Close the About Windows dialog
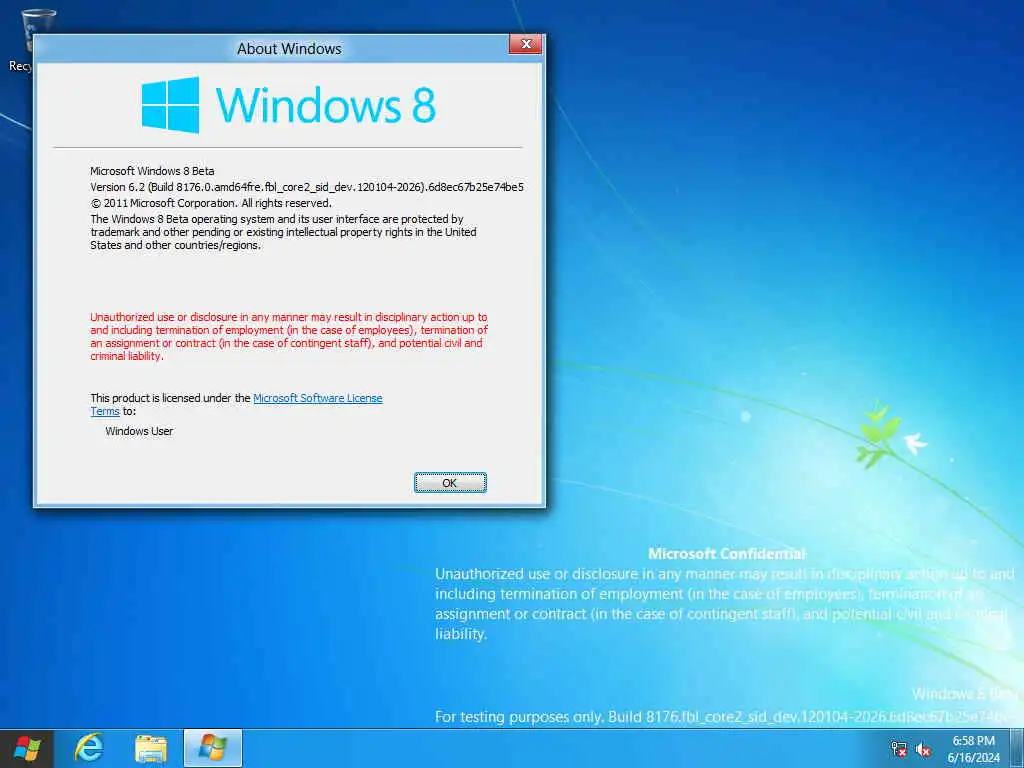This screenshot has height=768, width=1024. click(x=526, y=44)
